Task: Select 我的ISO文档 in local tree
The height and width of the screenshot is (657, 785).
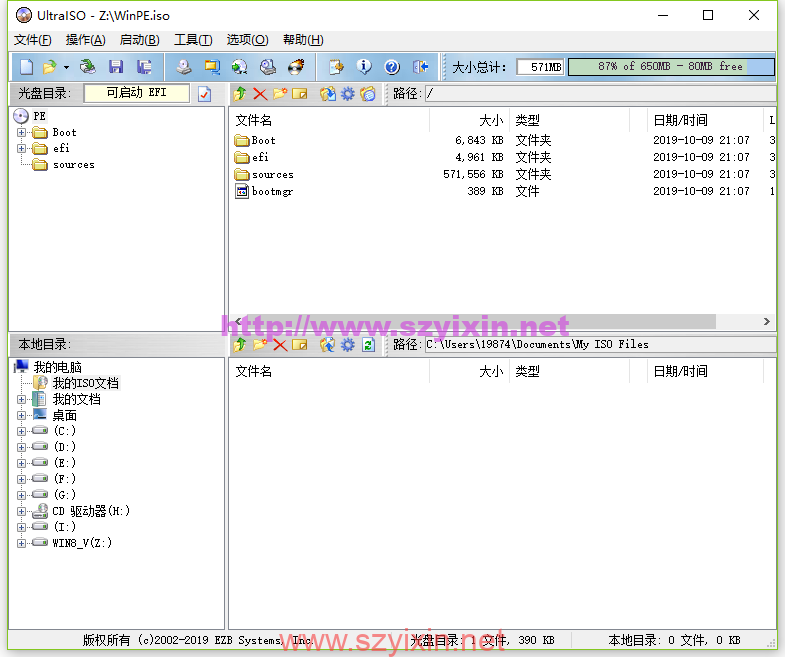Action: point(86,383)
